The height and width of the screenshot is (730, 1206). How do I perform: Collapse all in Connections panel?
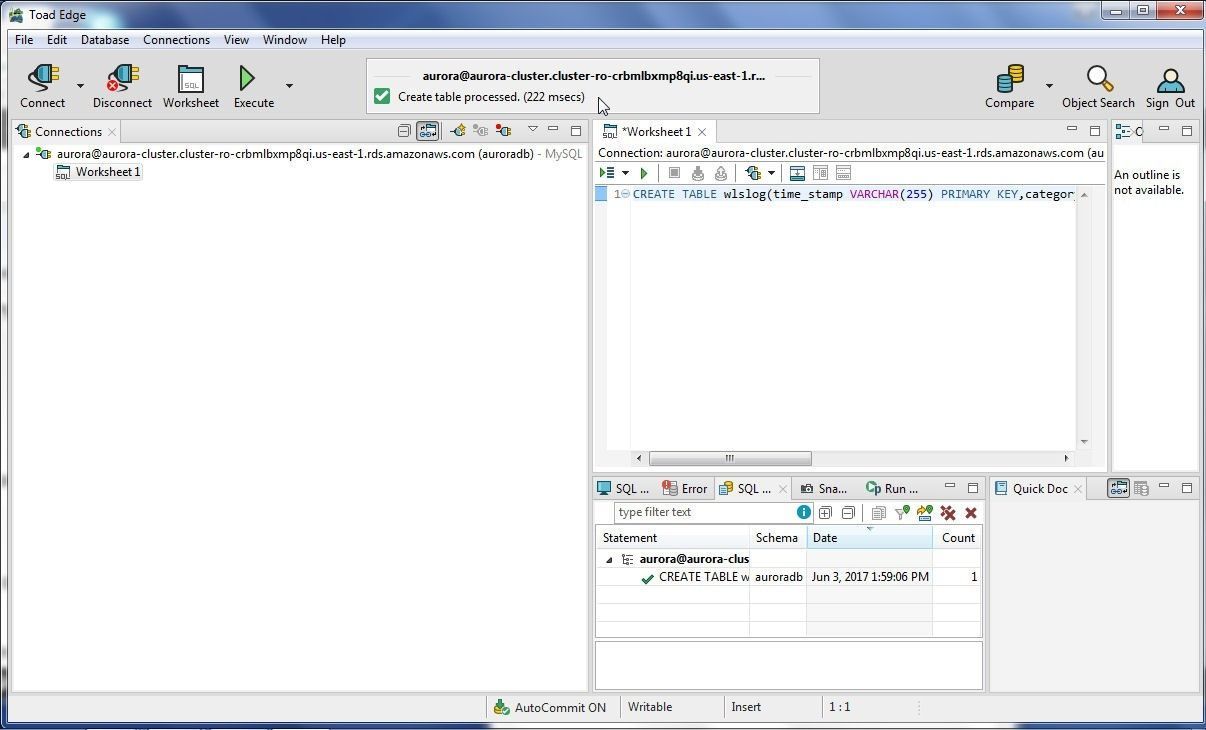coord(404,131)
